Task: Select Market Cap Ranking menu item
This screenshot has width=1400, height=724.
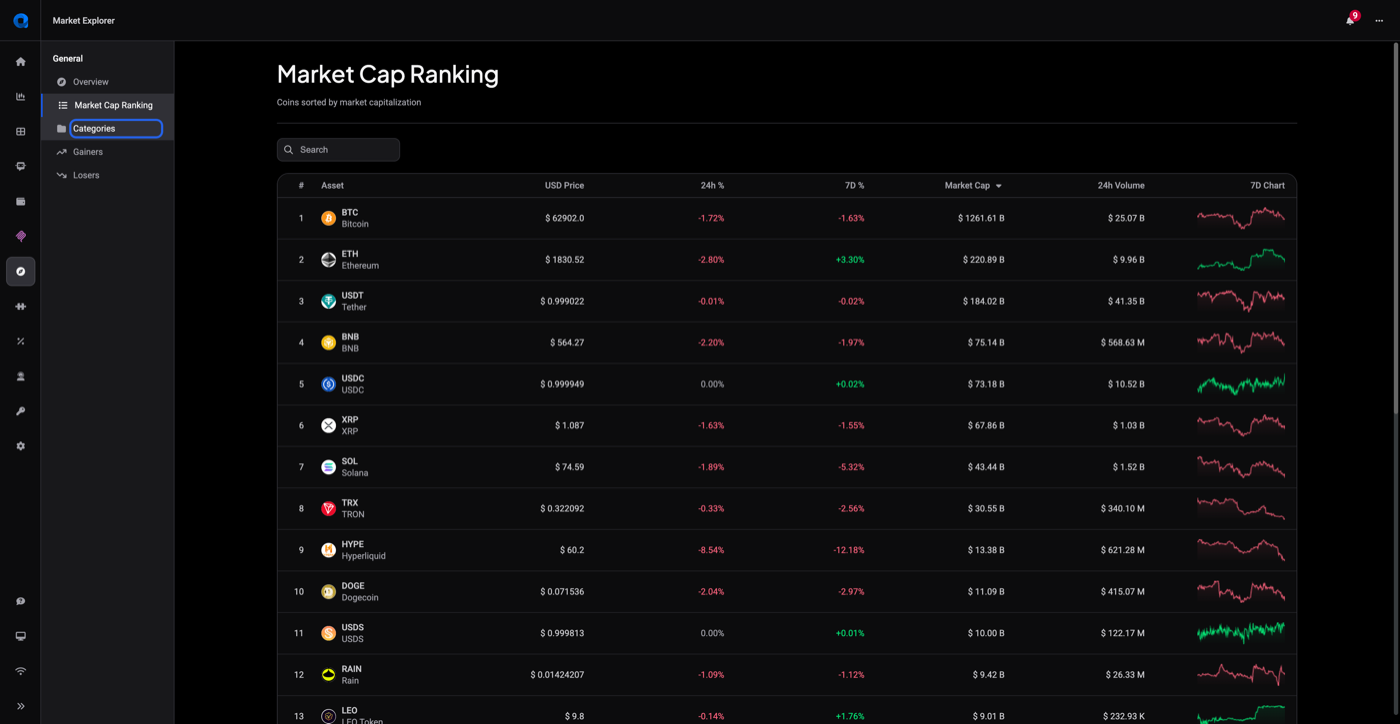Action: [107, 105]
